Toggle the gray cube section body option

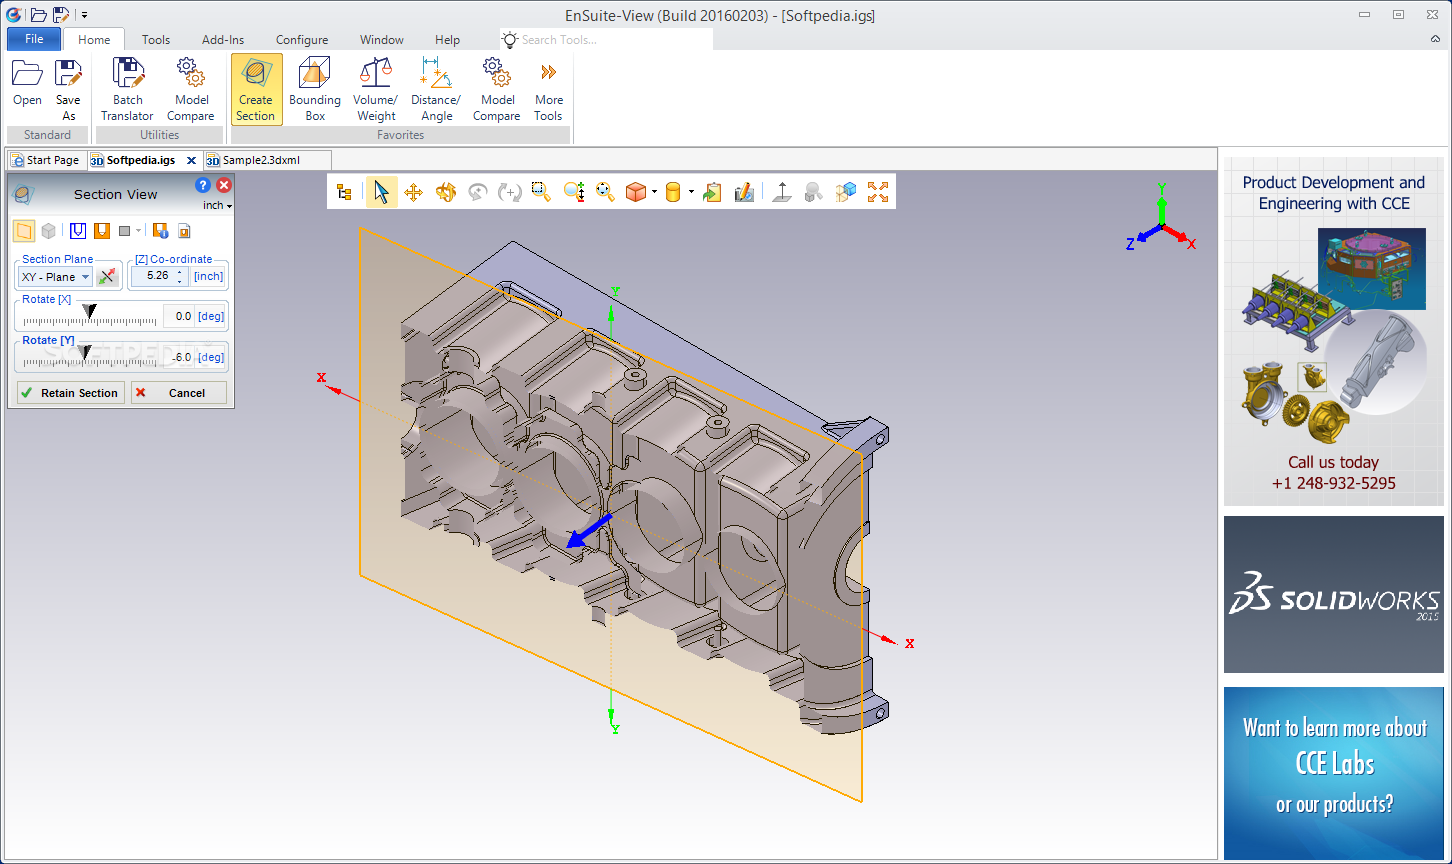pyautogui.click(x=48, y=231)
